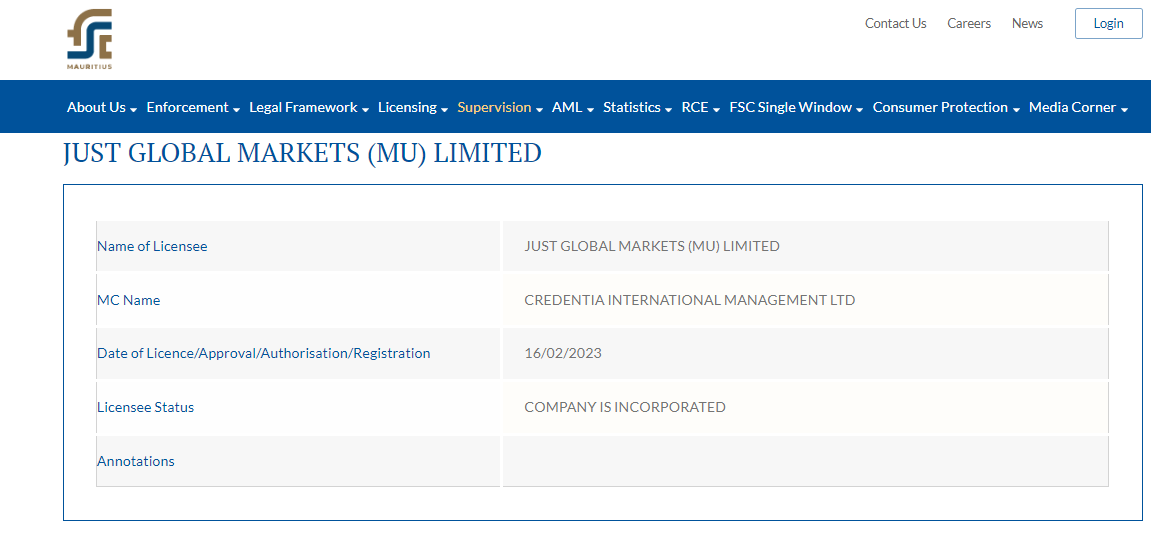1151x540 pixels.
Task: Expand the Media Corner dropdown arrow
Action: click(1125, 109)
